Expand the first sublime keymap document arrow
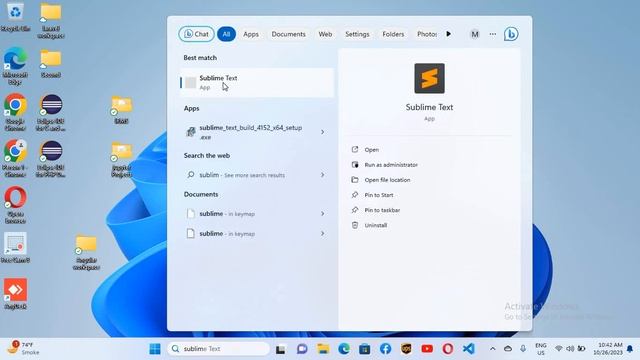This screenshot has width=640, height=360. click(x=322, y=213)
